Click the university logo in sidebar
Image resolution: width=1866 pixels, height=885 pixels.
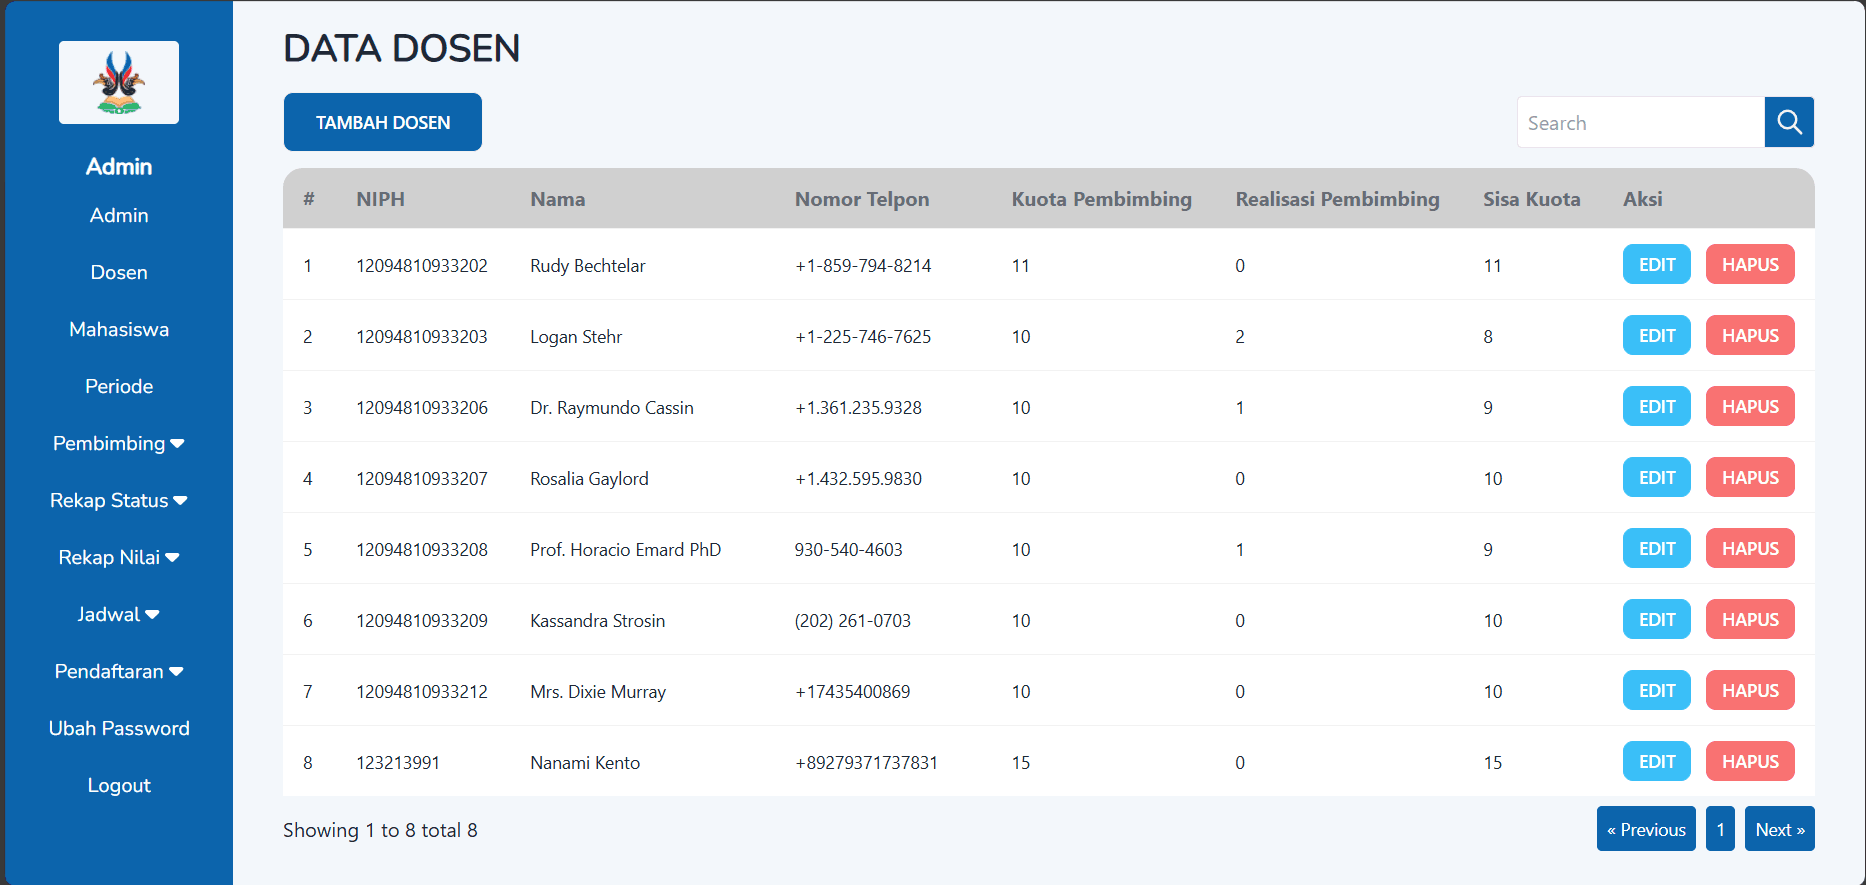pos(119,83)
